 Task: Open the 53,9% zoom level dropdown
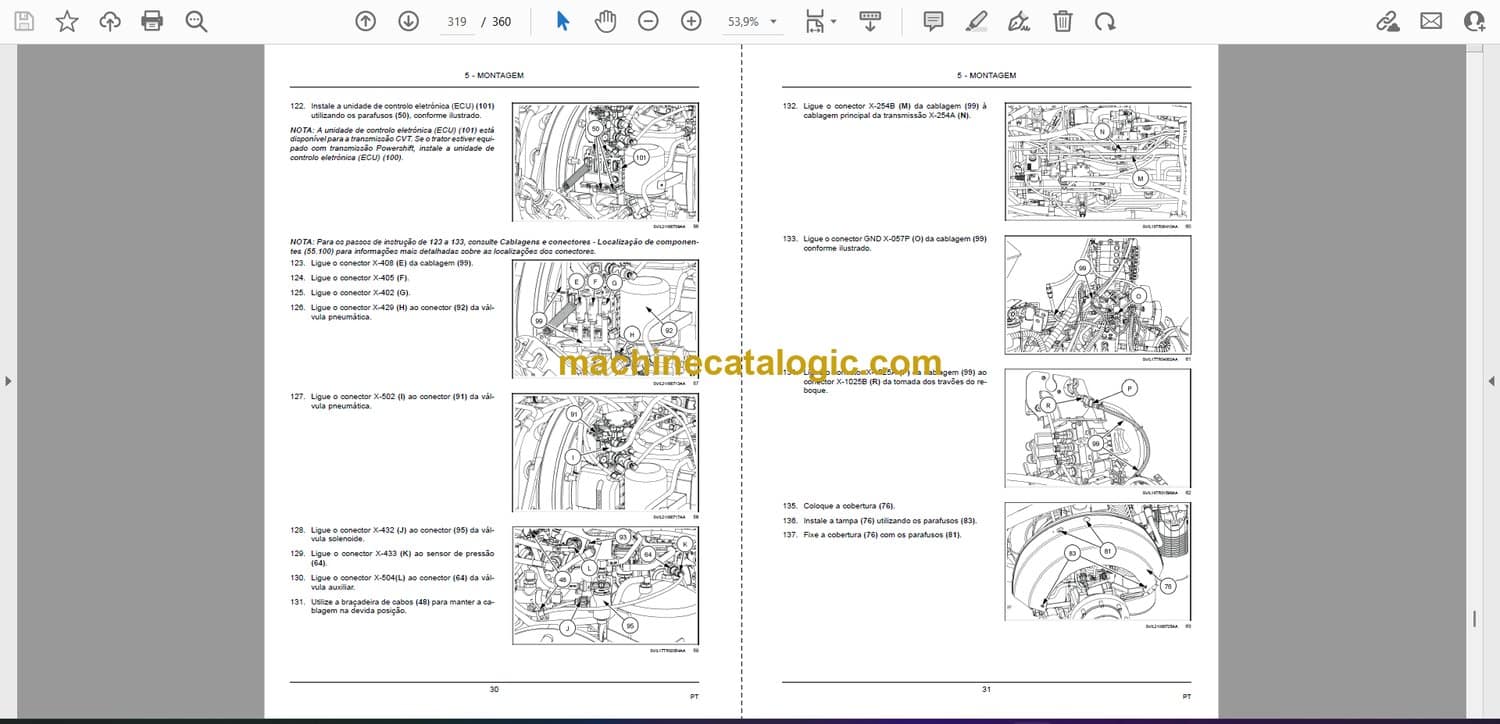(753, 21)
